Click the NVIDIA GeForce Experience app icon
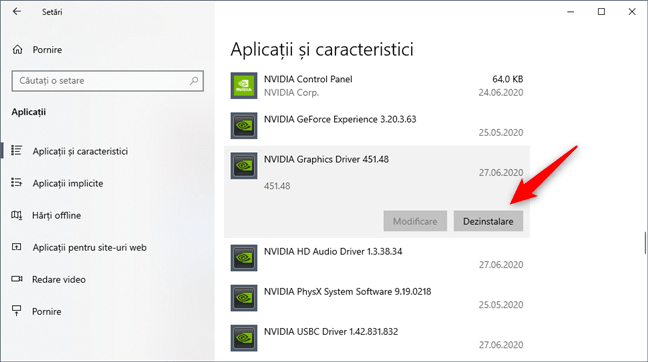The width and height of the screenshot is (648, 362). tap(244, 126)
